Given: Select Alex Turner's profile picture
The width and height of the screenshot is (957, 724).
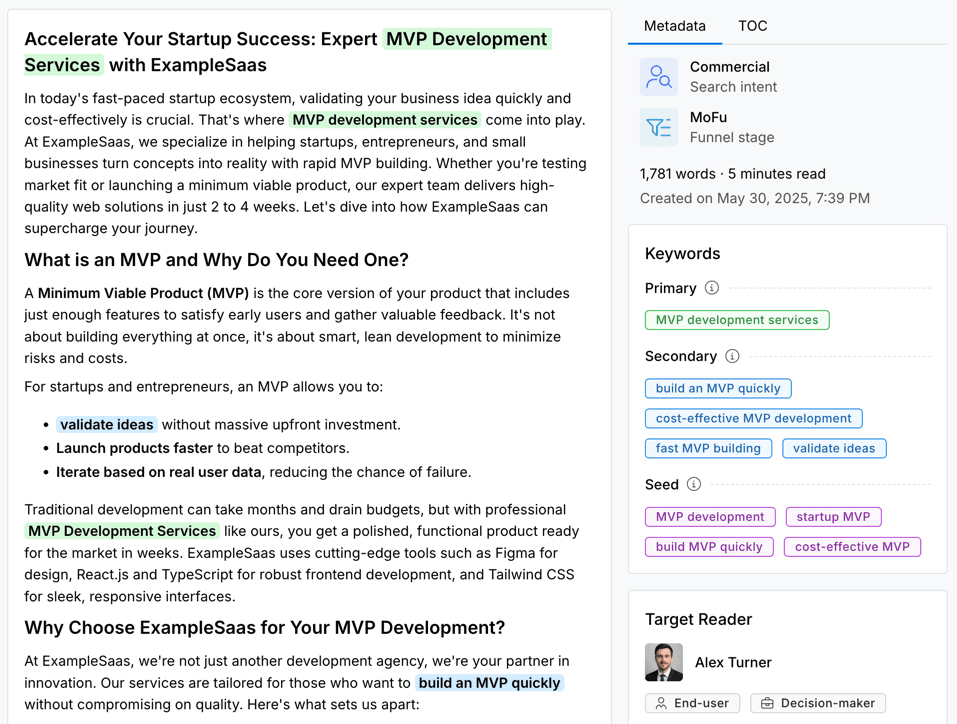Looking at the screenshot, I should click(663, 662).
